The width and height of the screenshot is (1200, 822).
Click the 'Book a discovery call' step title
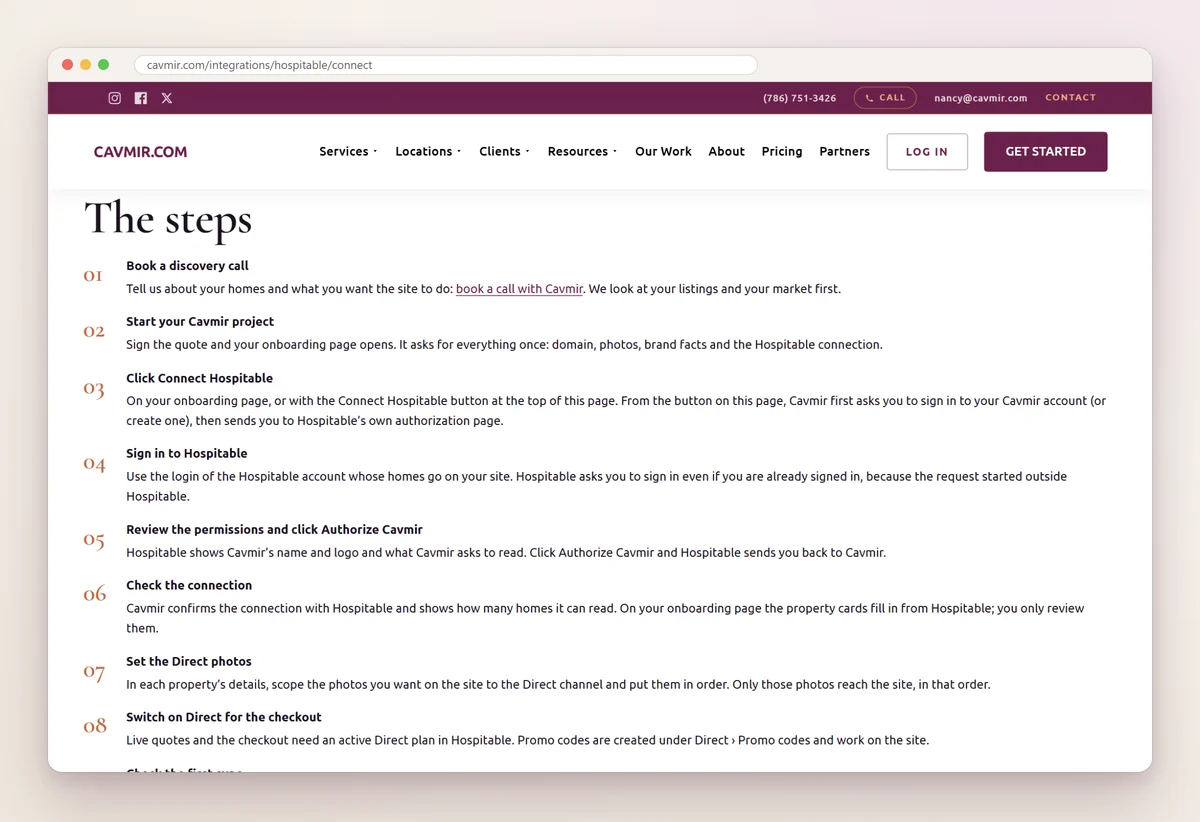click(x=187, y=266)
